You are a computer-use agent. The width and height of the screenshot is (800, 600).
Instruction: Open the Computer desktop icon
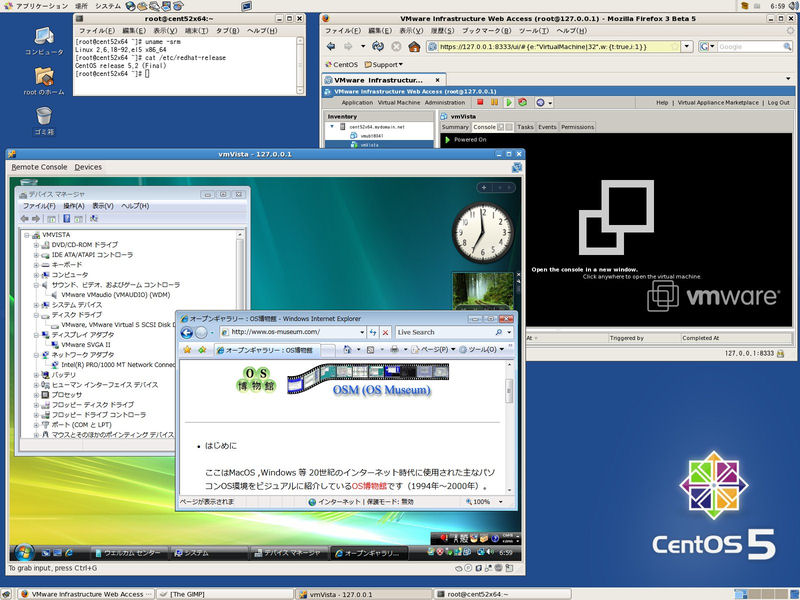(44, 41)
